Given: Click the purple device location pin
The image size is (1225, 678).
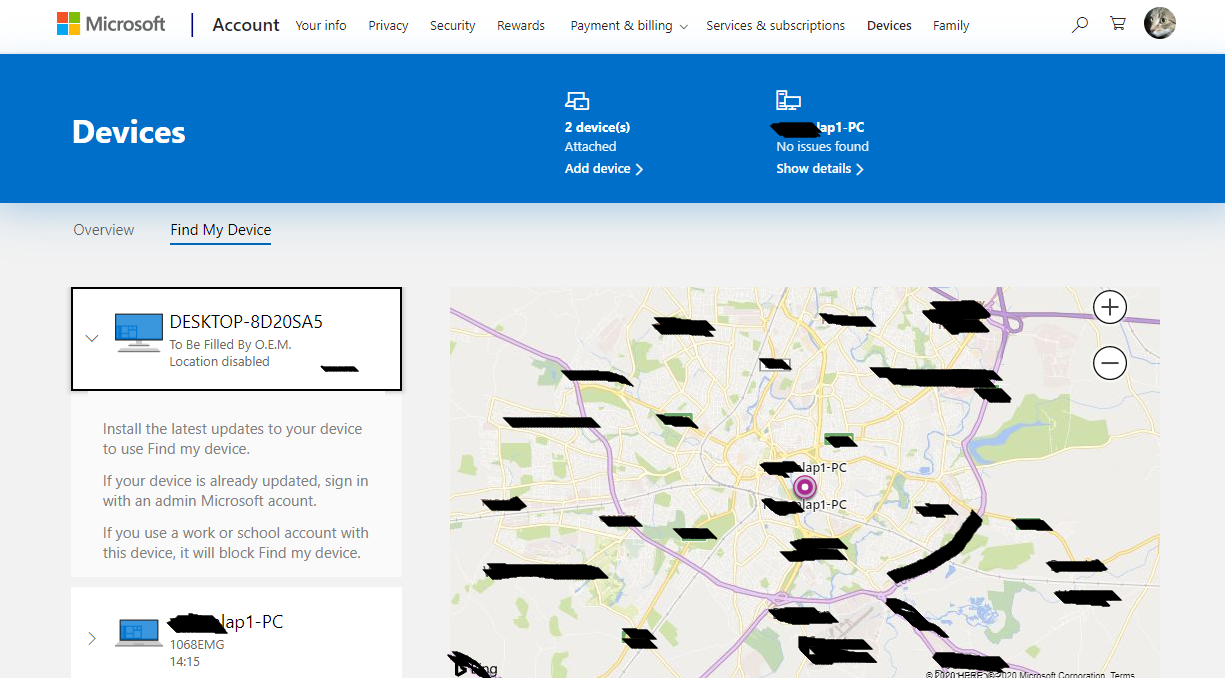Looking at the screenshot, I should (805, 487).
